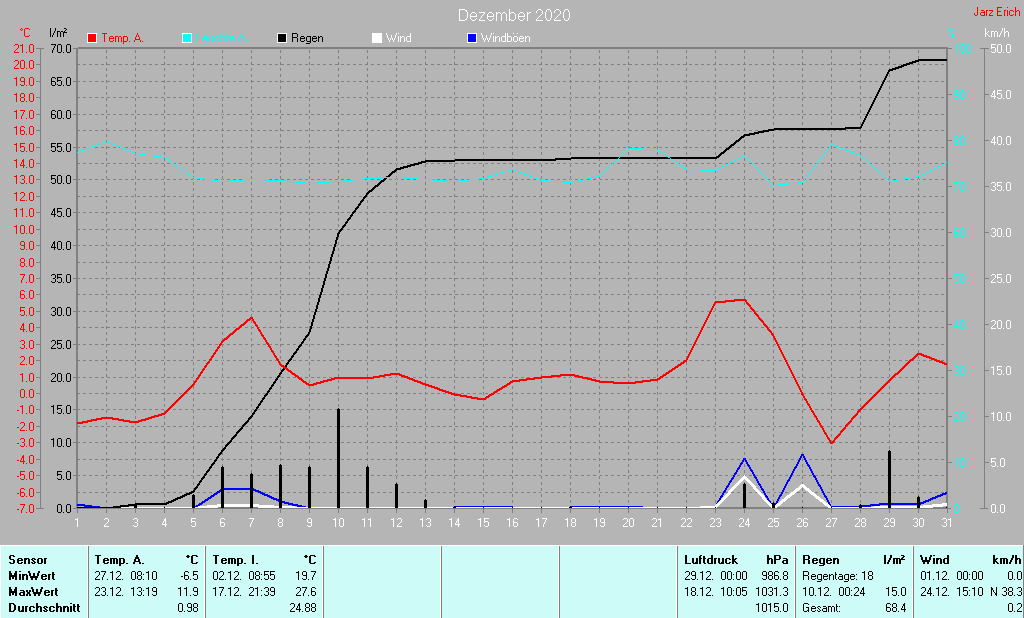The height and width of the screenshot is (618, 1024).
Task: Click the red Temp. A. legend square
Action: 93,38
